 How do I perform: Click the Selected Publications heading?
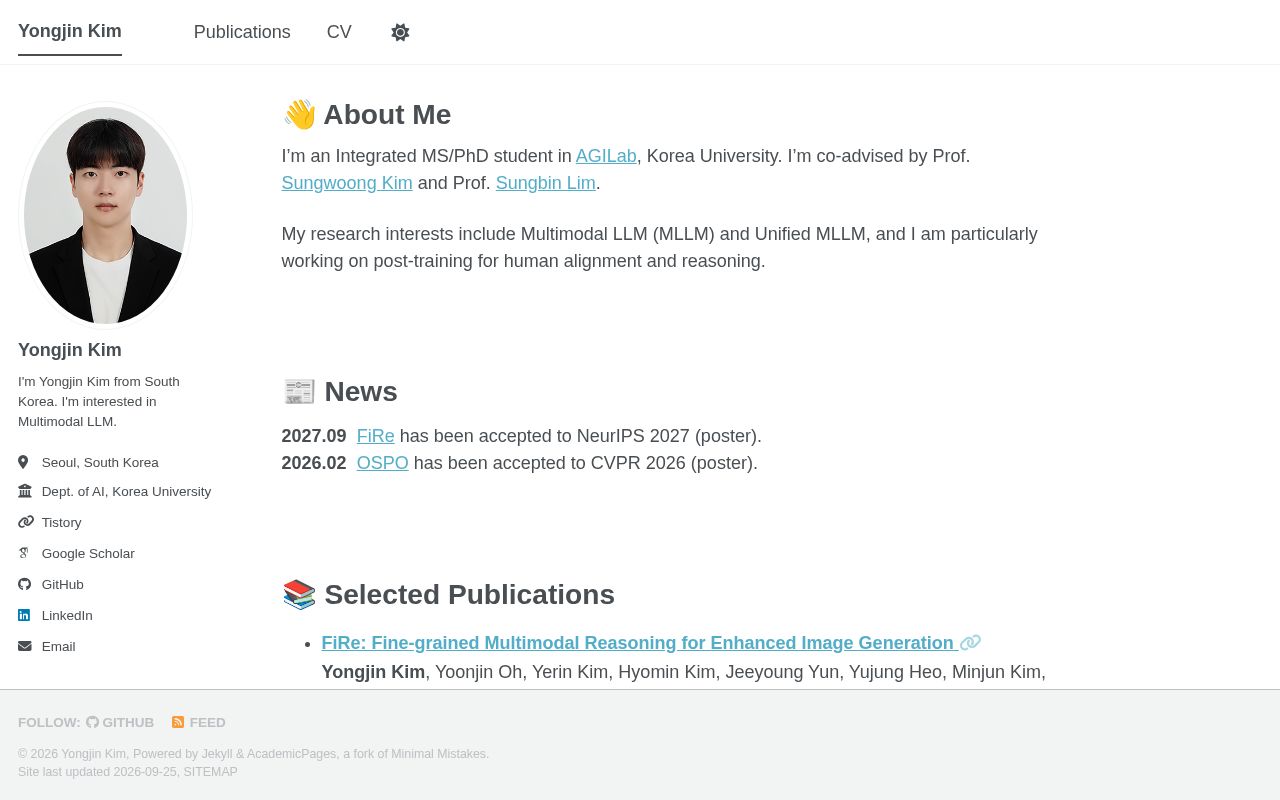[448, 595]
